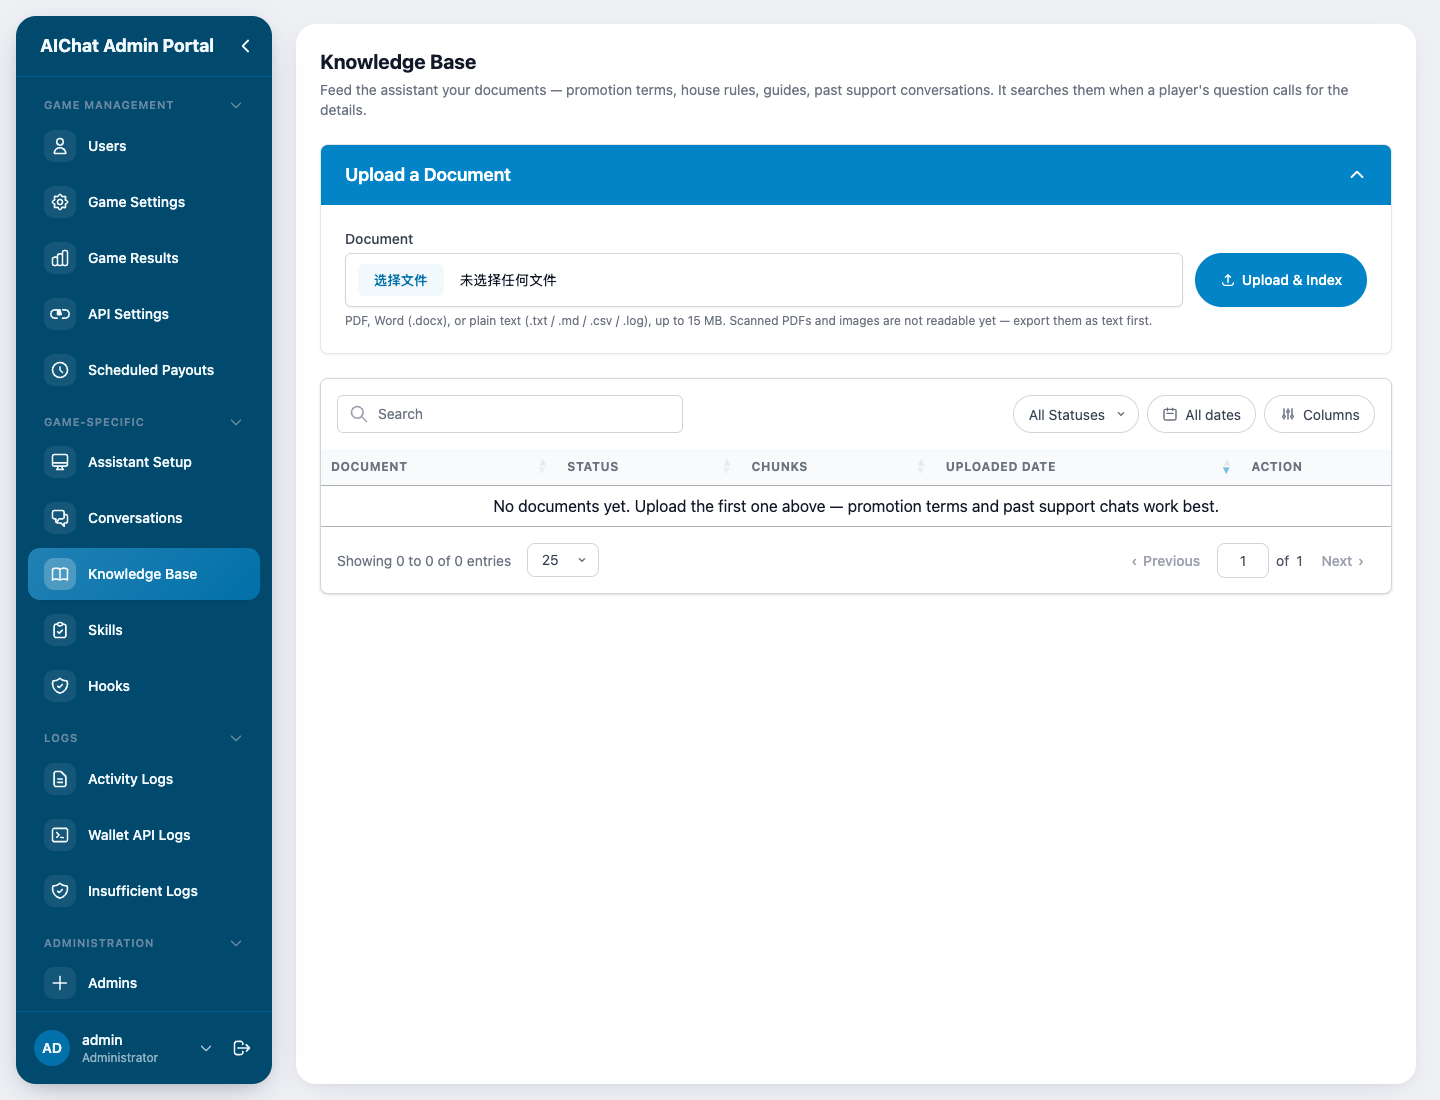This screenshot has width=1440, height=1100.
Task: Sort by the Document column header
Action: 439,467
